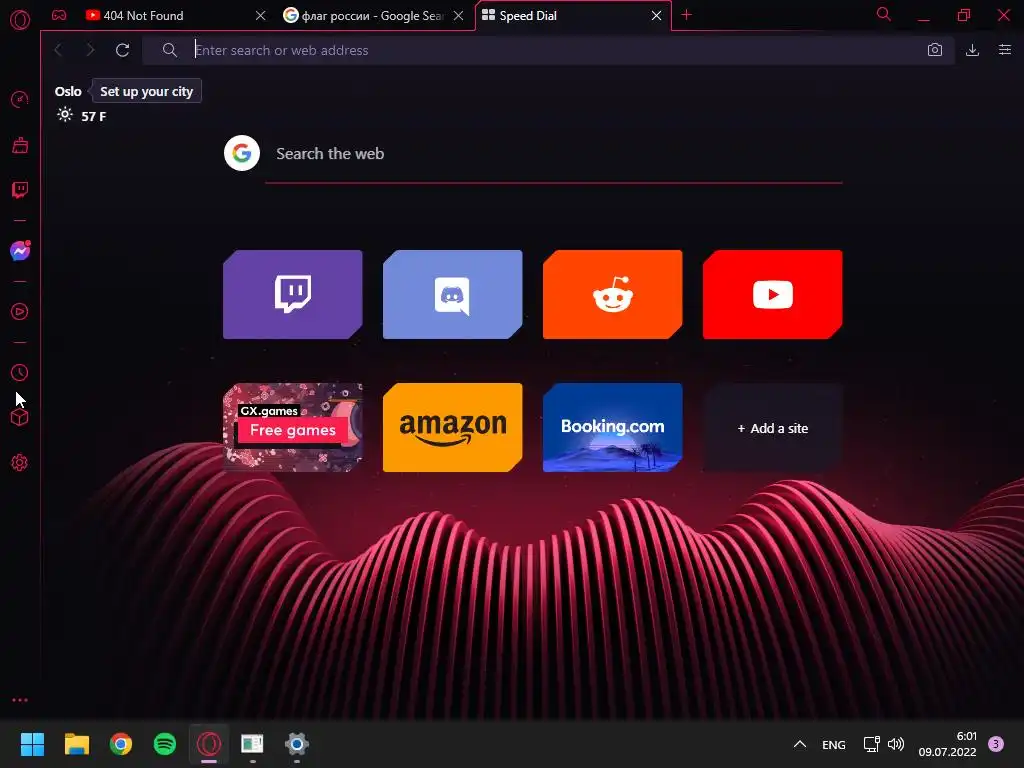
Task: Click the Search the web field
Action: pos(554,154)
